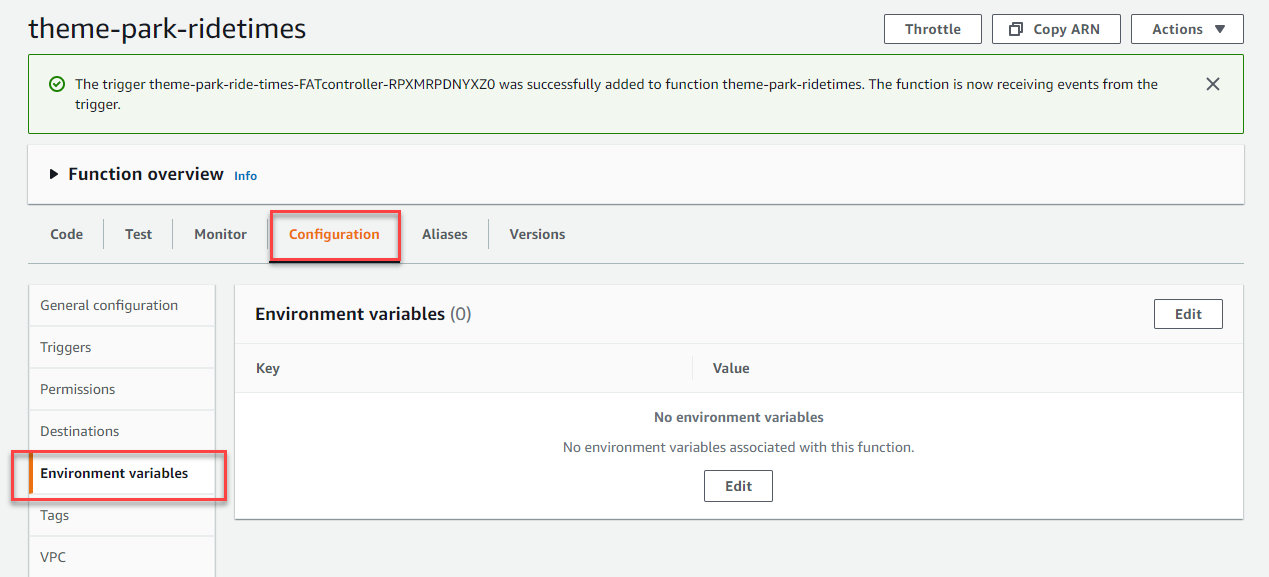Dismiss the green success notification banner

[x=1212, y=84]
